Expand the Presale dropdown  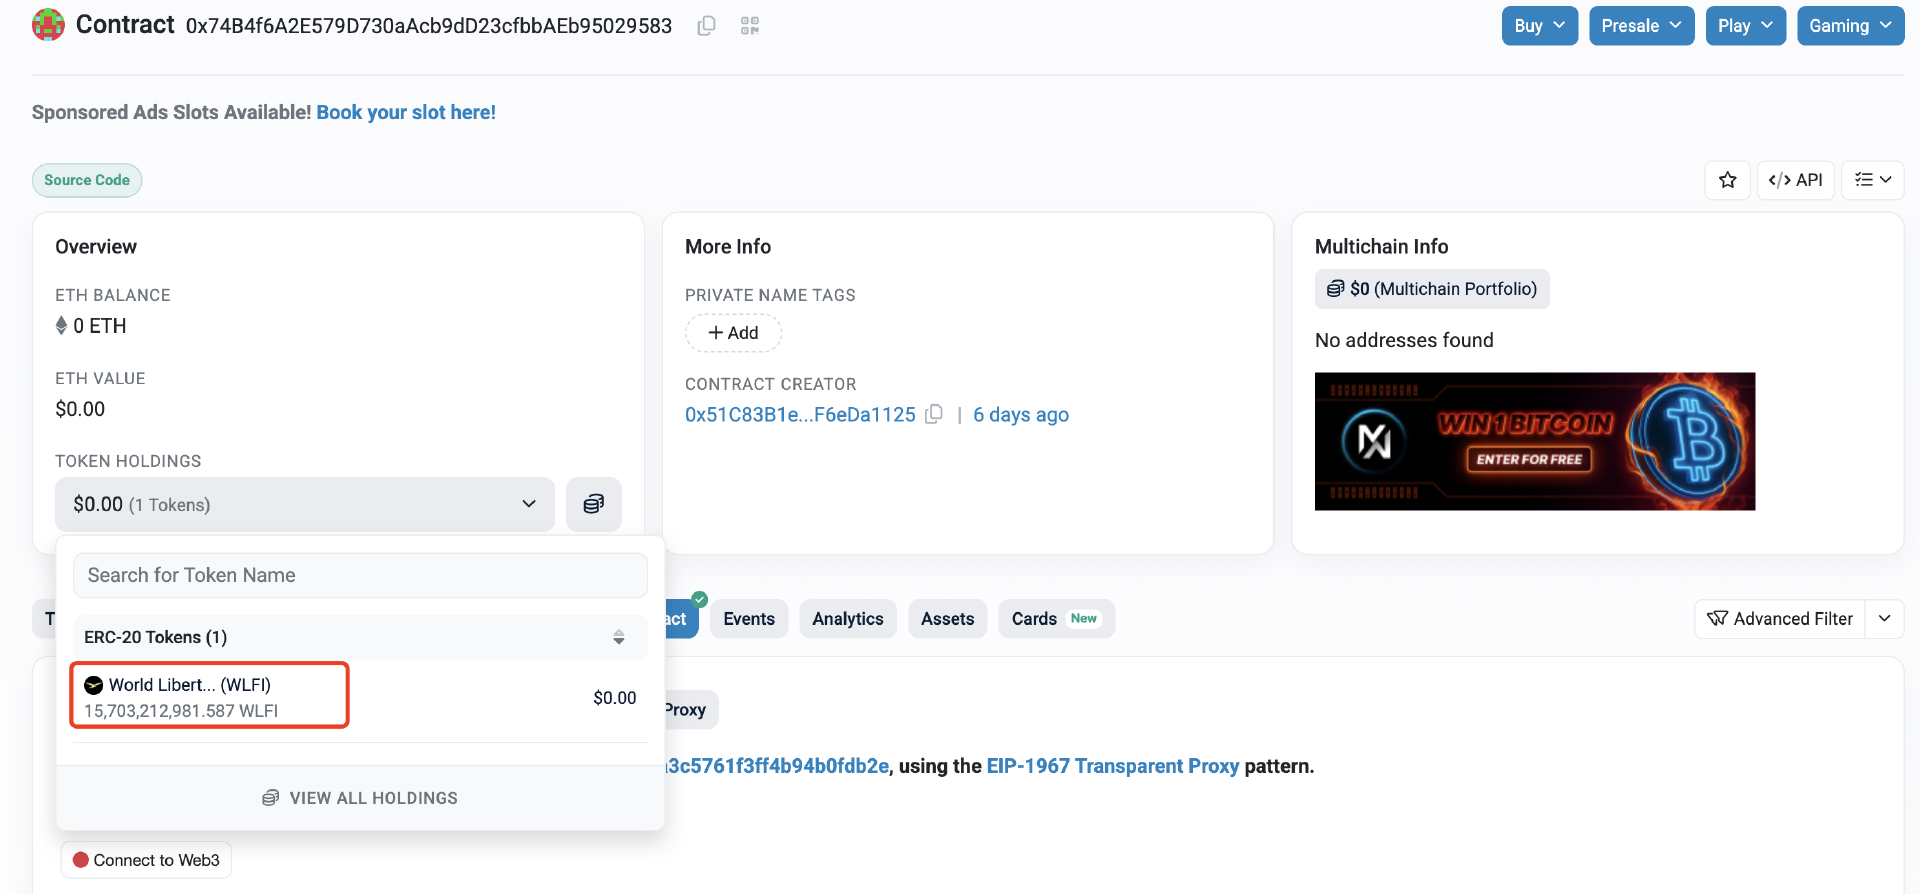1641,26
